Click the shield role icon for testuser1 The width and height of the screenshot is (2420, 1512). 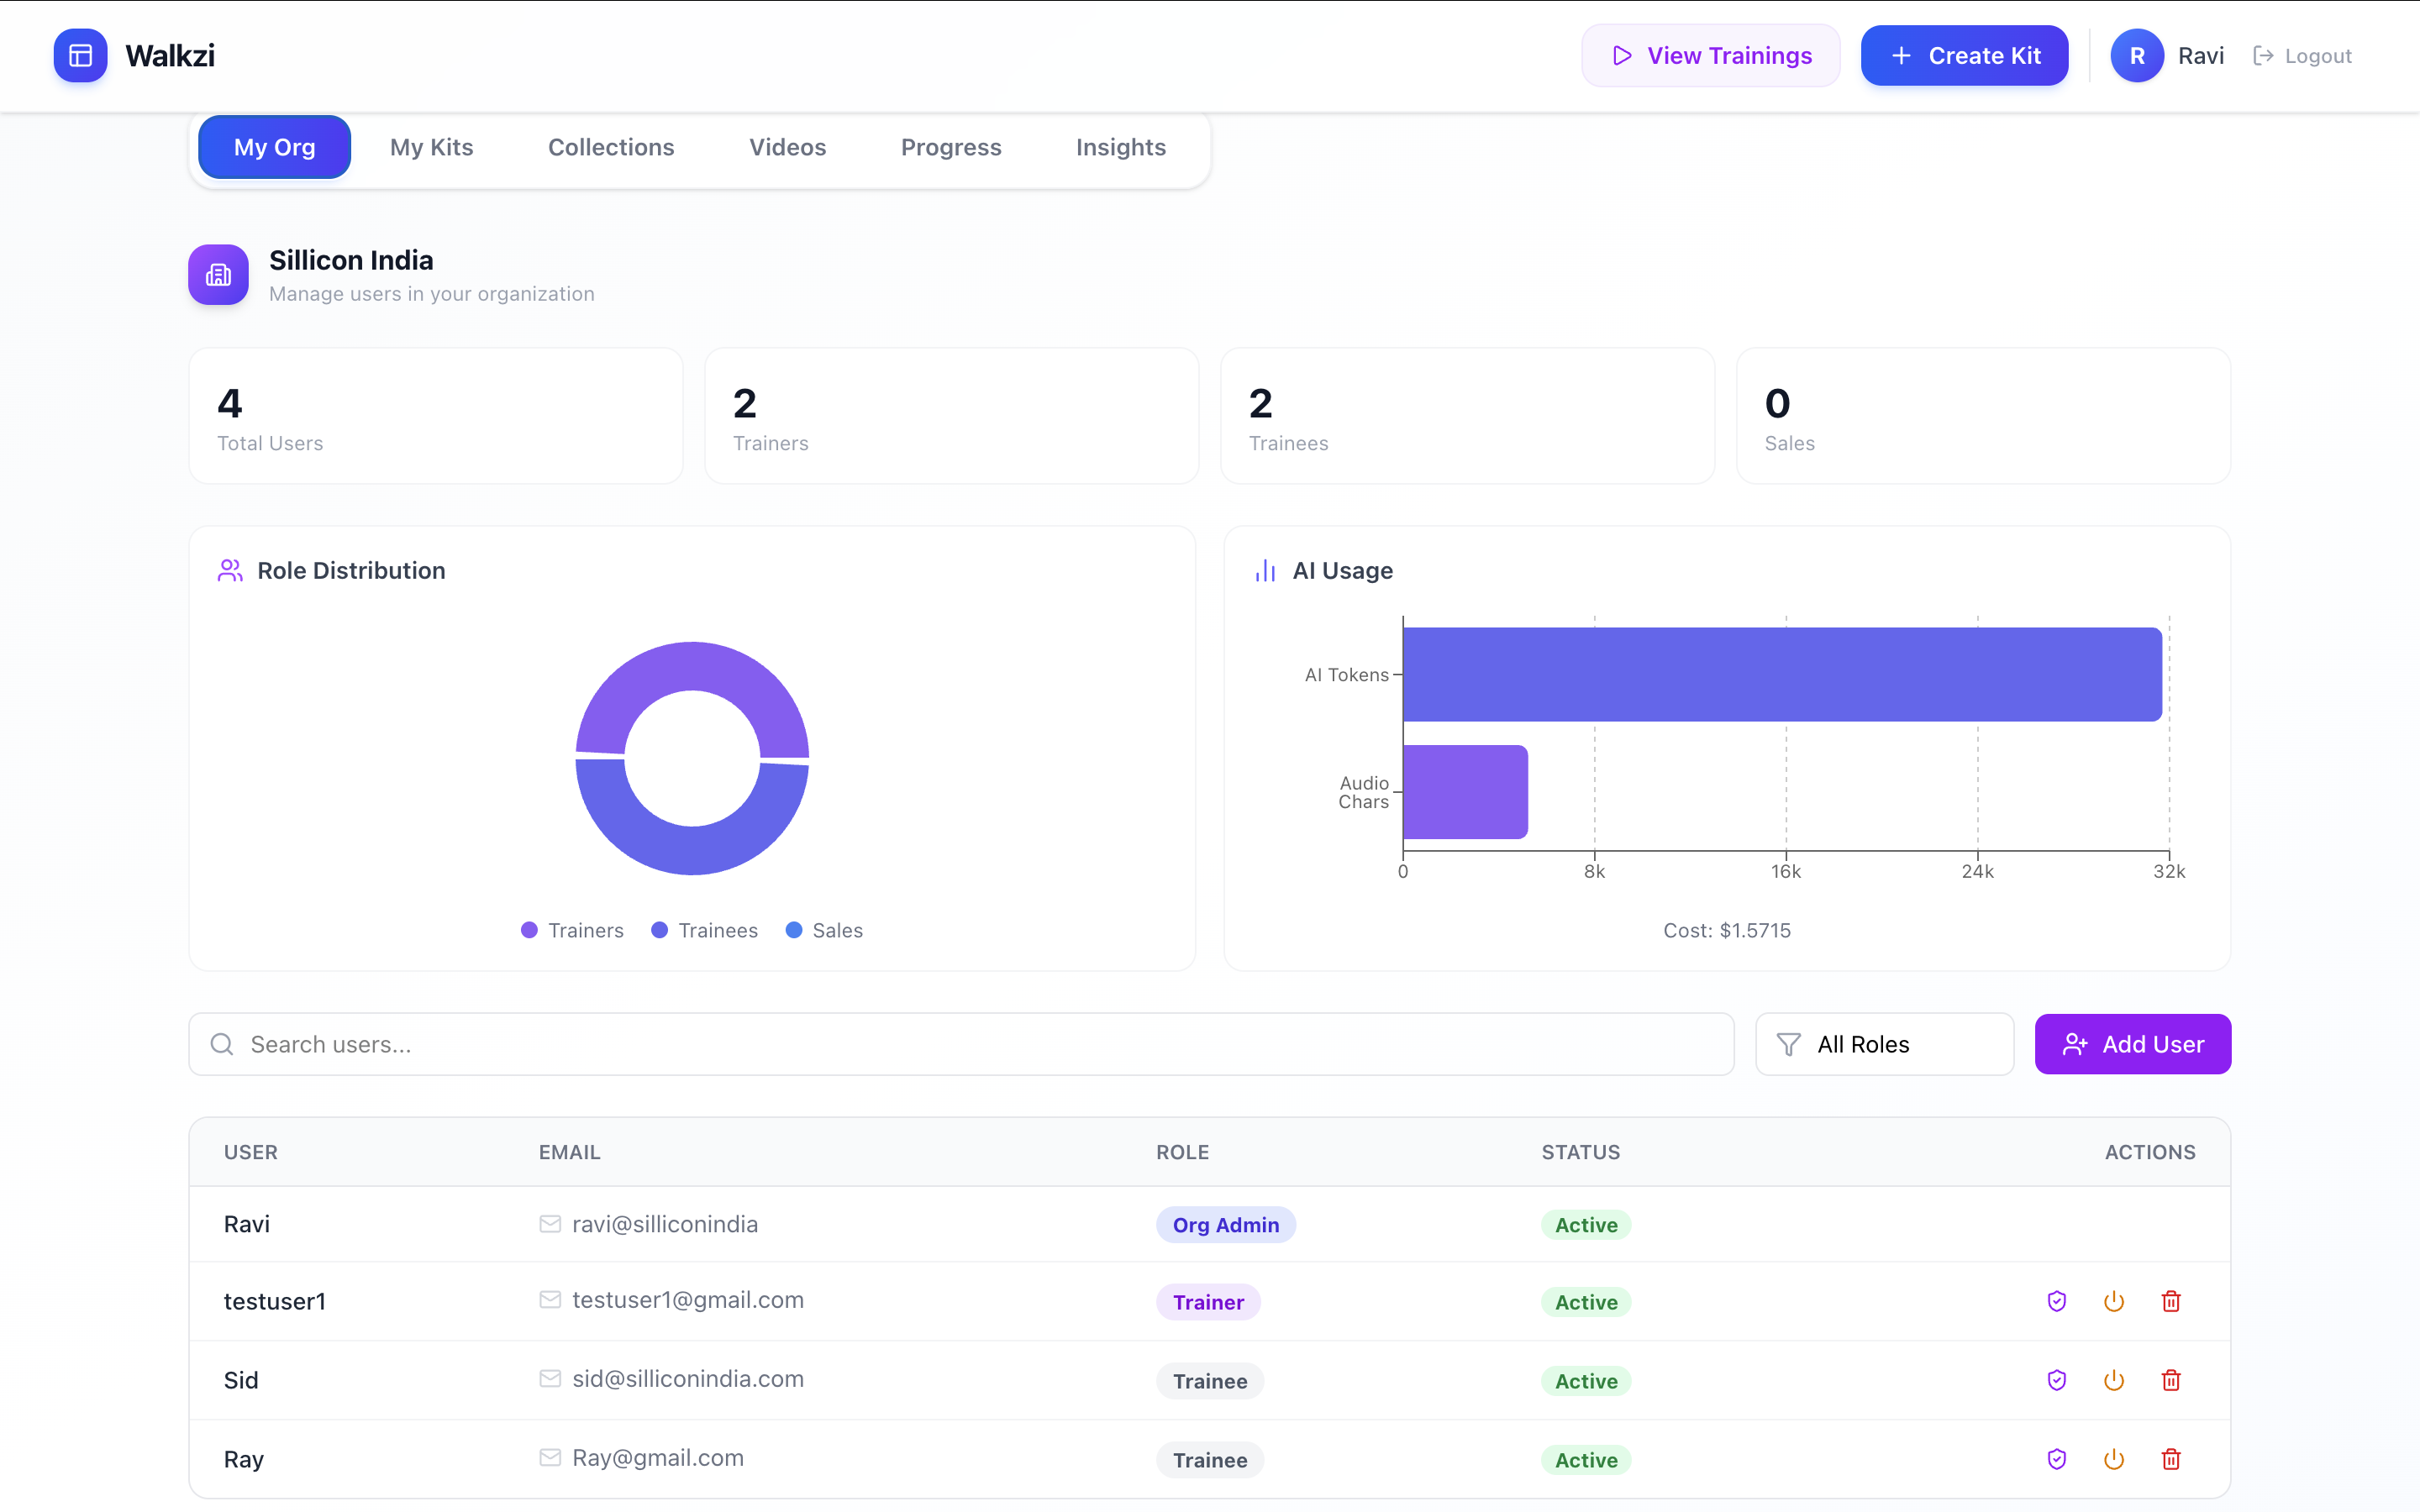coord(2056,1301)
